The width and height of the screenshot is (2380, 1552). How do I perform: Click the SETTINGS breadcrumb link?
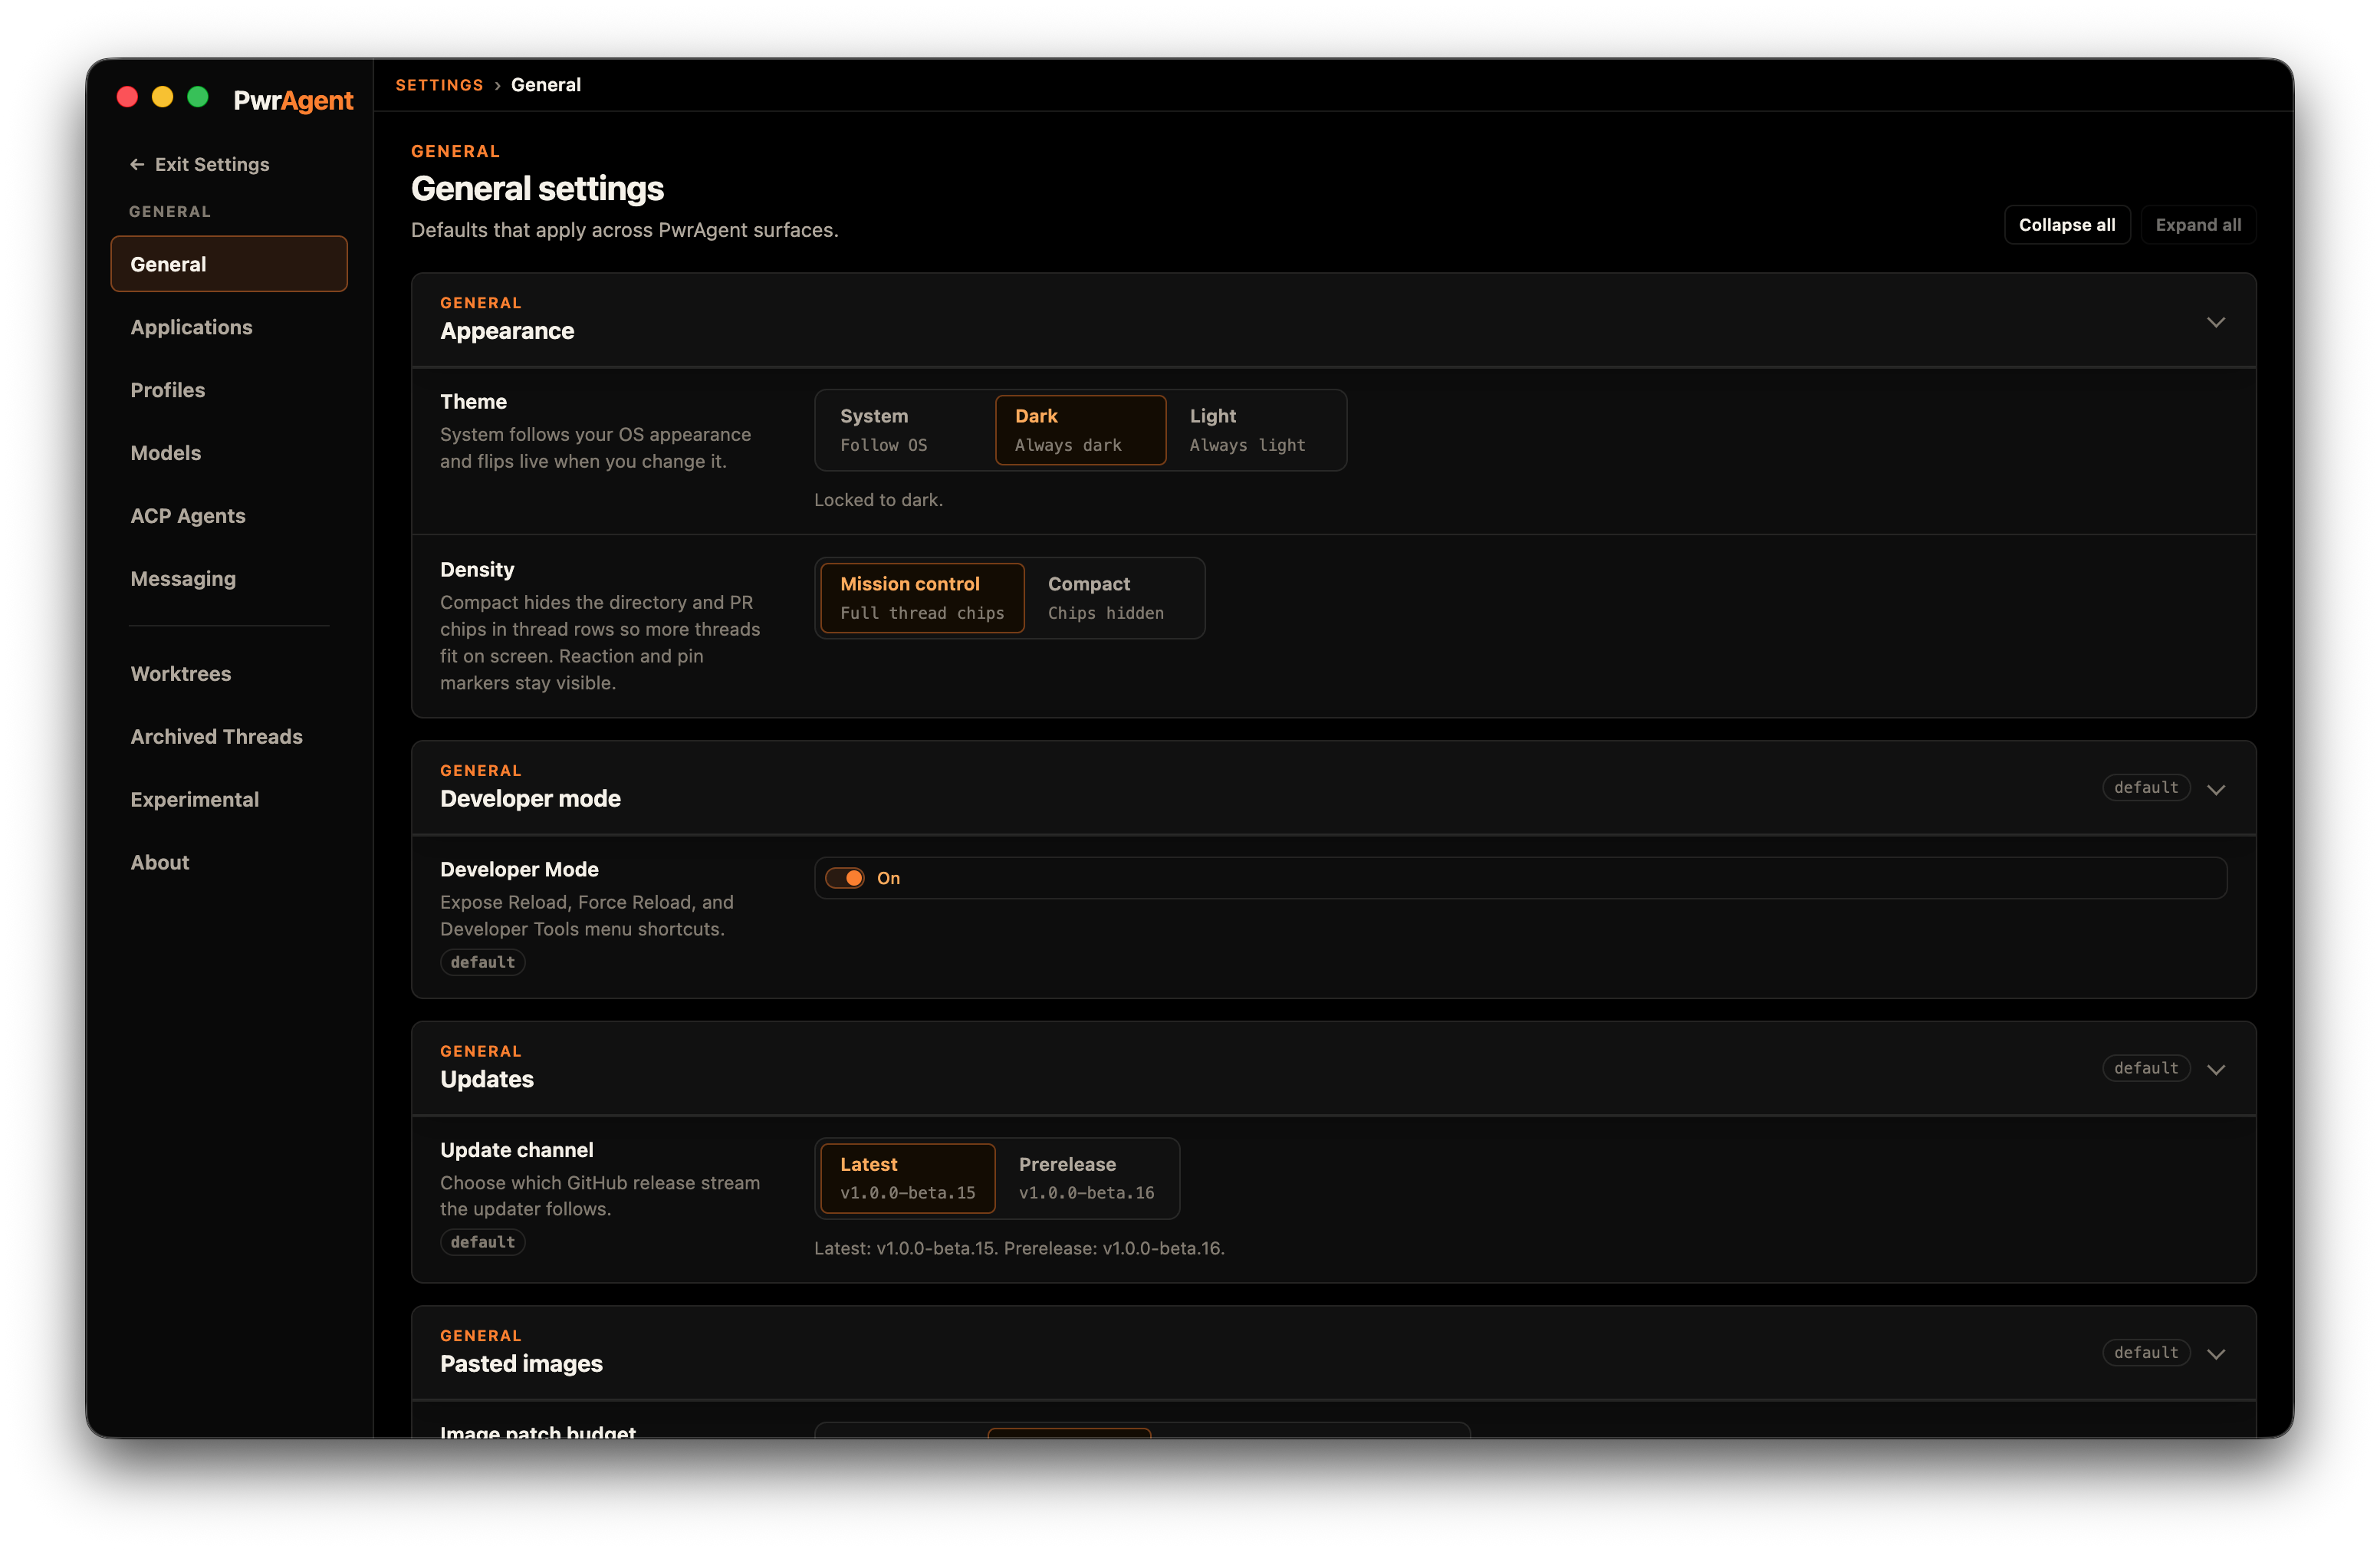point(439,85)
